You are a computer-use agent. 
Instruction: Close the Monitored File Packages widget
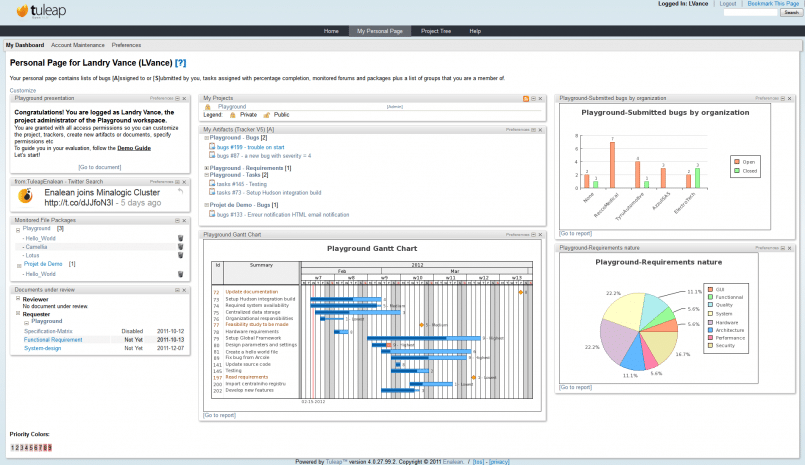click(184, 221)
